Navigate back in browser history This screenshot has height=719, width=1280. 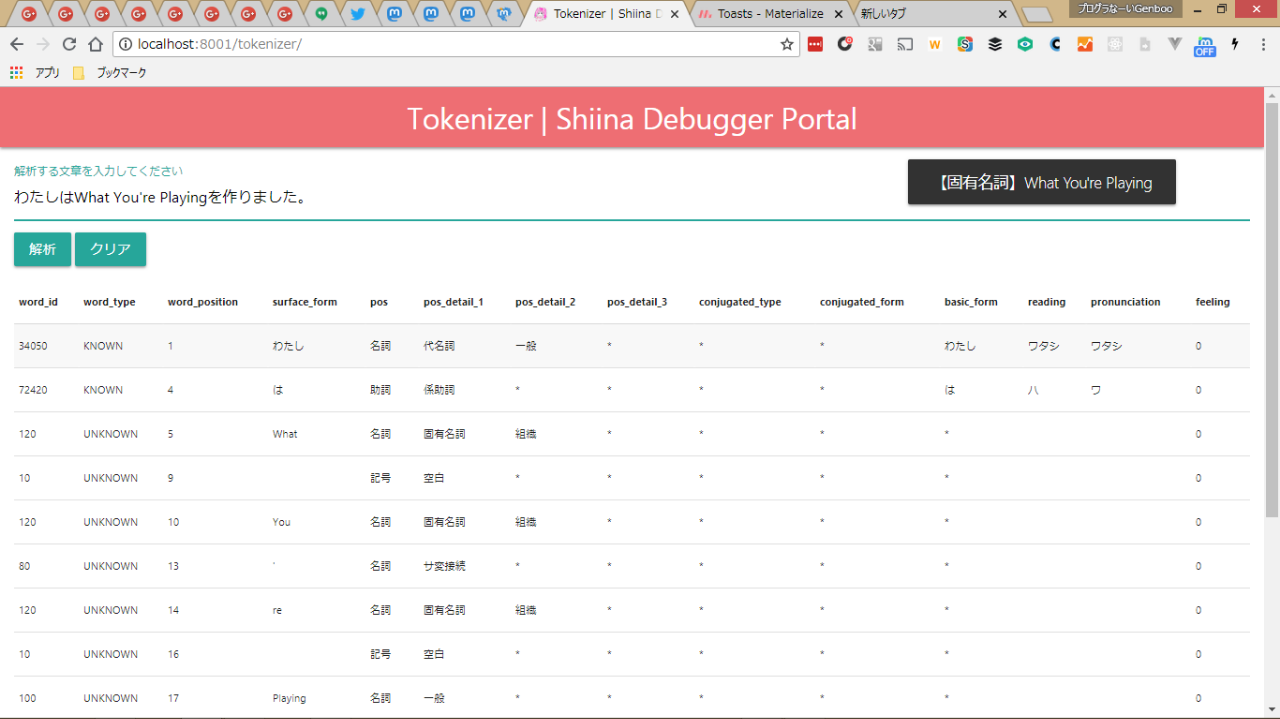point(17,44)
